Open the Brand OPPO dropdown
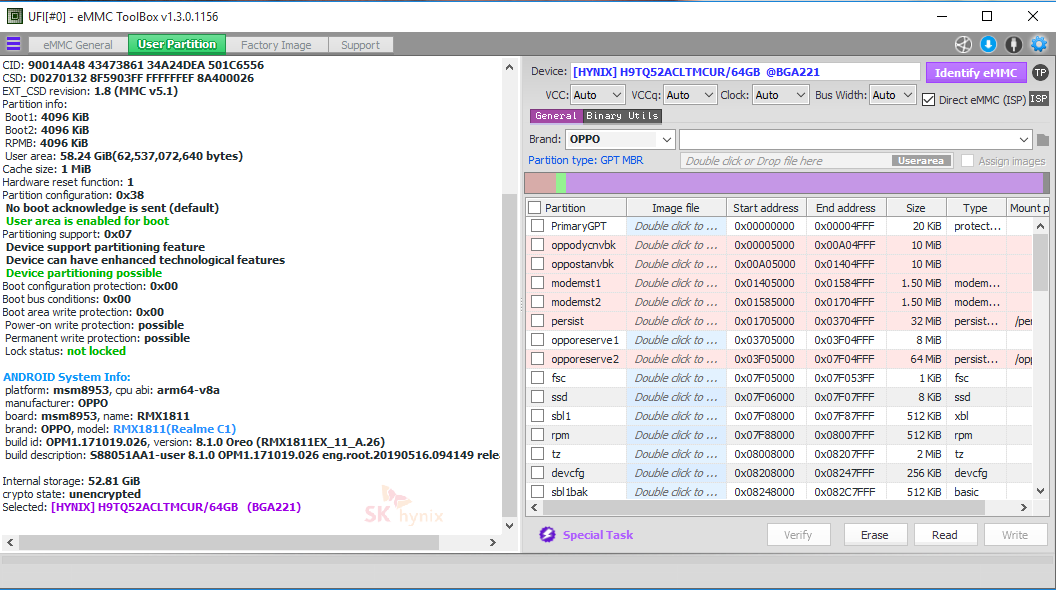Image resolution: width=1056 pixels, height=590 pixels. click(x=620, y=139)
